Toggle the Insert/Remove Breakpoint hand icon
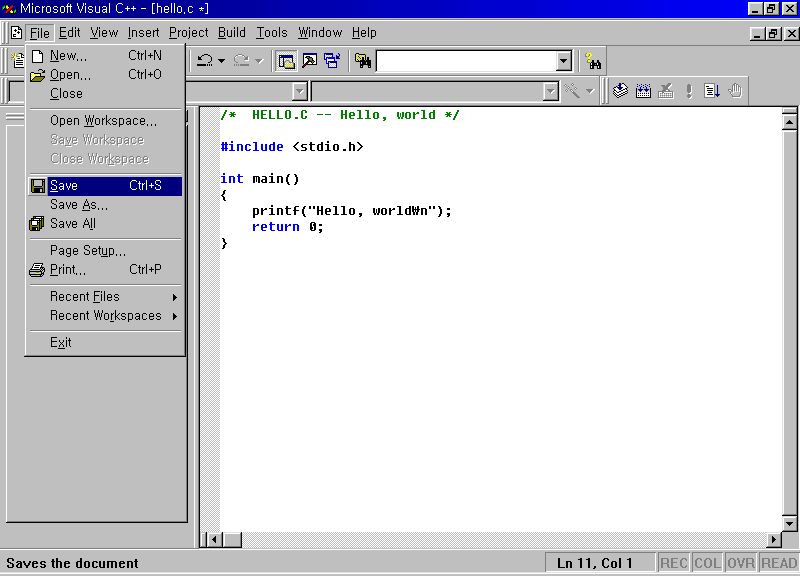 point(735,91)
